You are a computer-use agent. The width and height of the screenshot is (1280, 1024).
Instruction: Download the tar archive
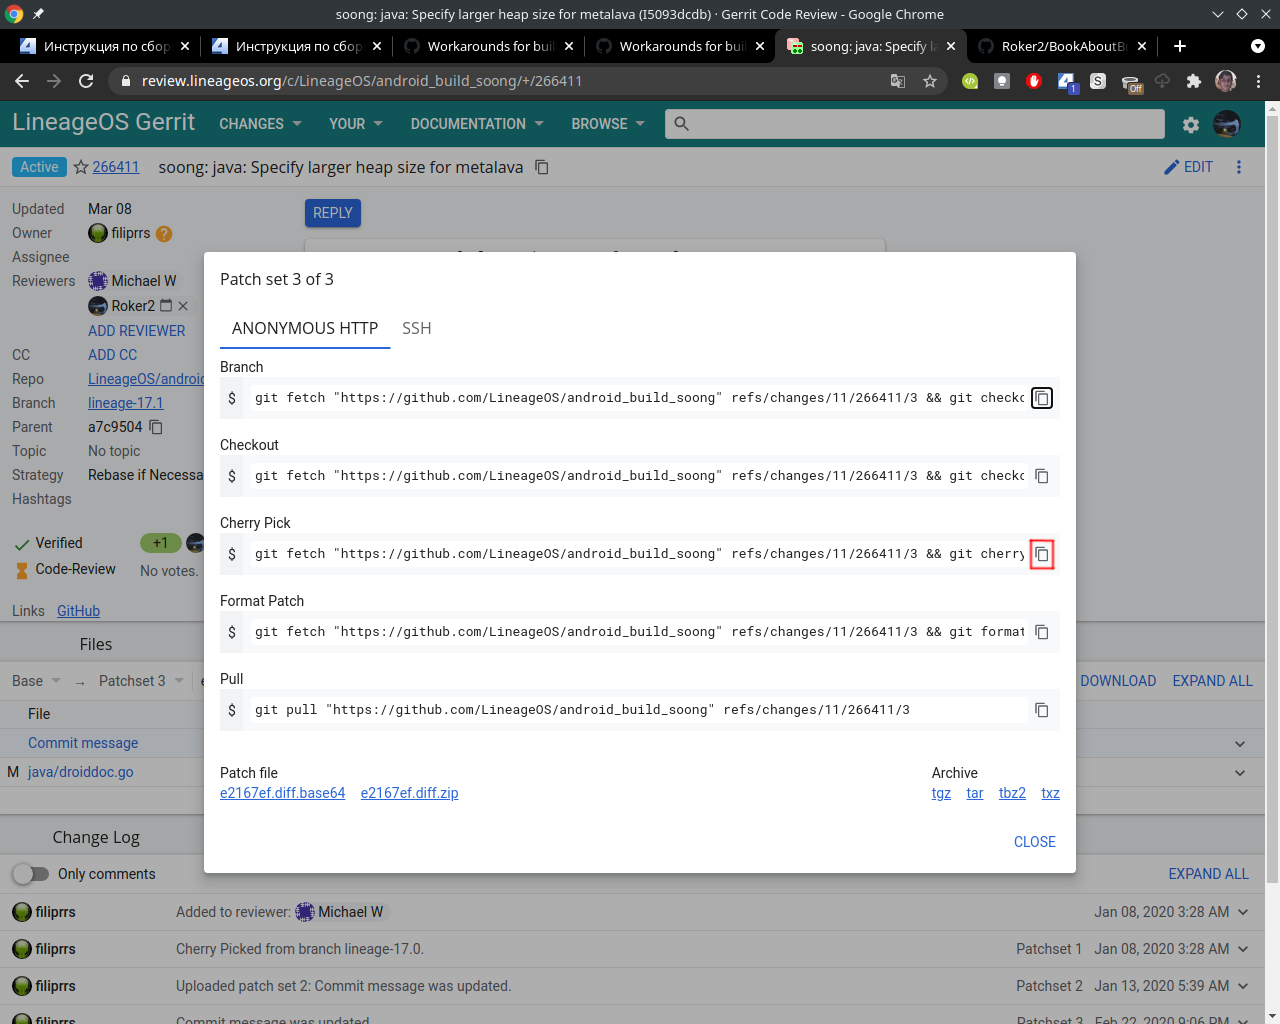[x=975, y=793]
